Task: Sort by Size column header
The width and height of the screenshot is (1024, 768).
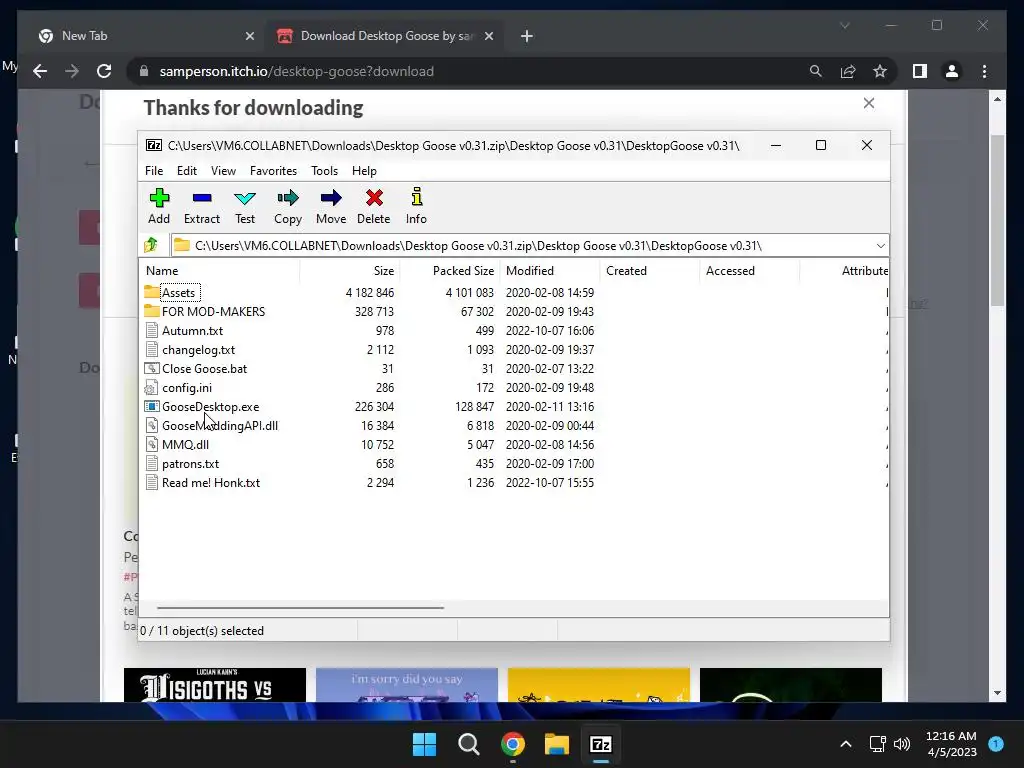Action: pos(350,270)
